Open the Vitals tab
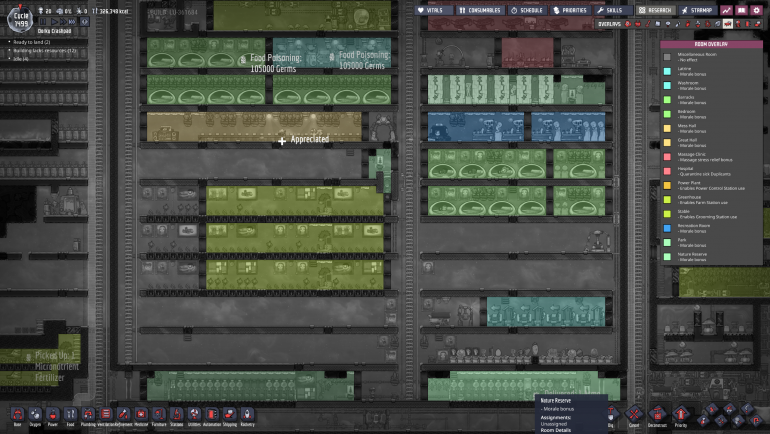 click(434, 10)
